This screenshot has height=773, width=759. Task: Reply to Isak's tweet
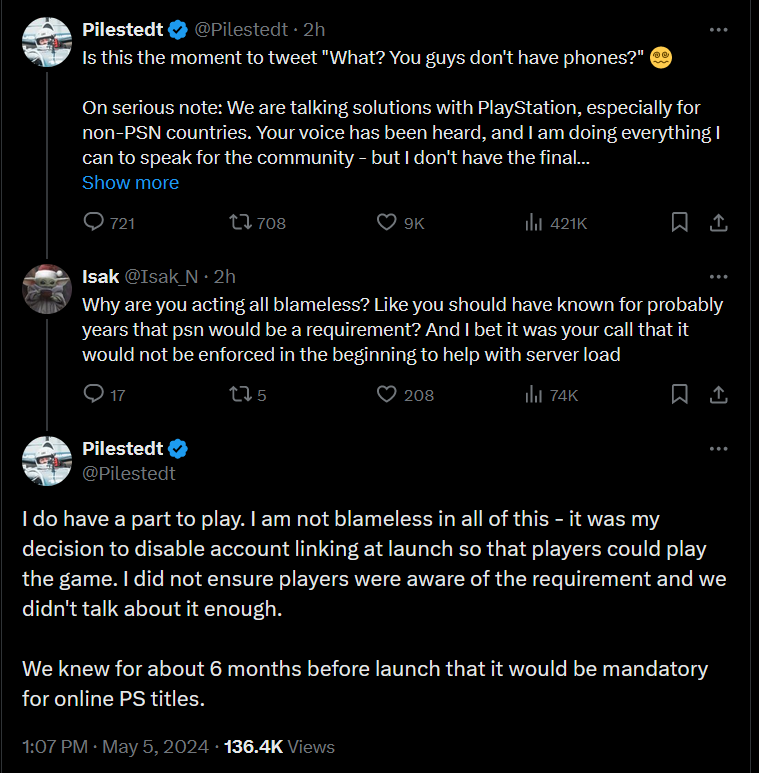(x=93, y=395)
